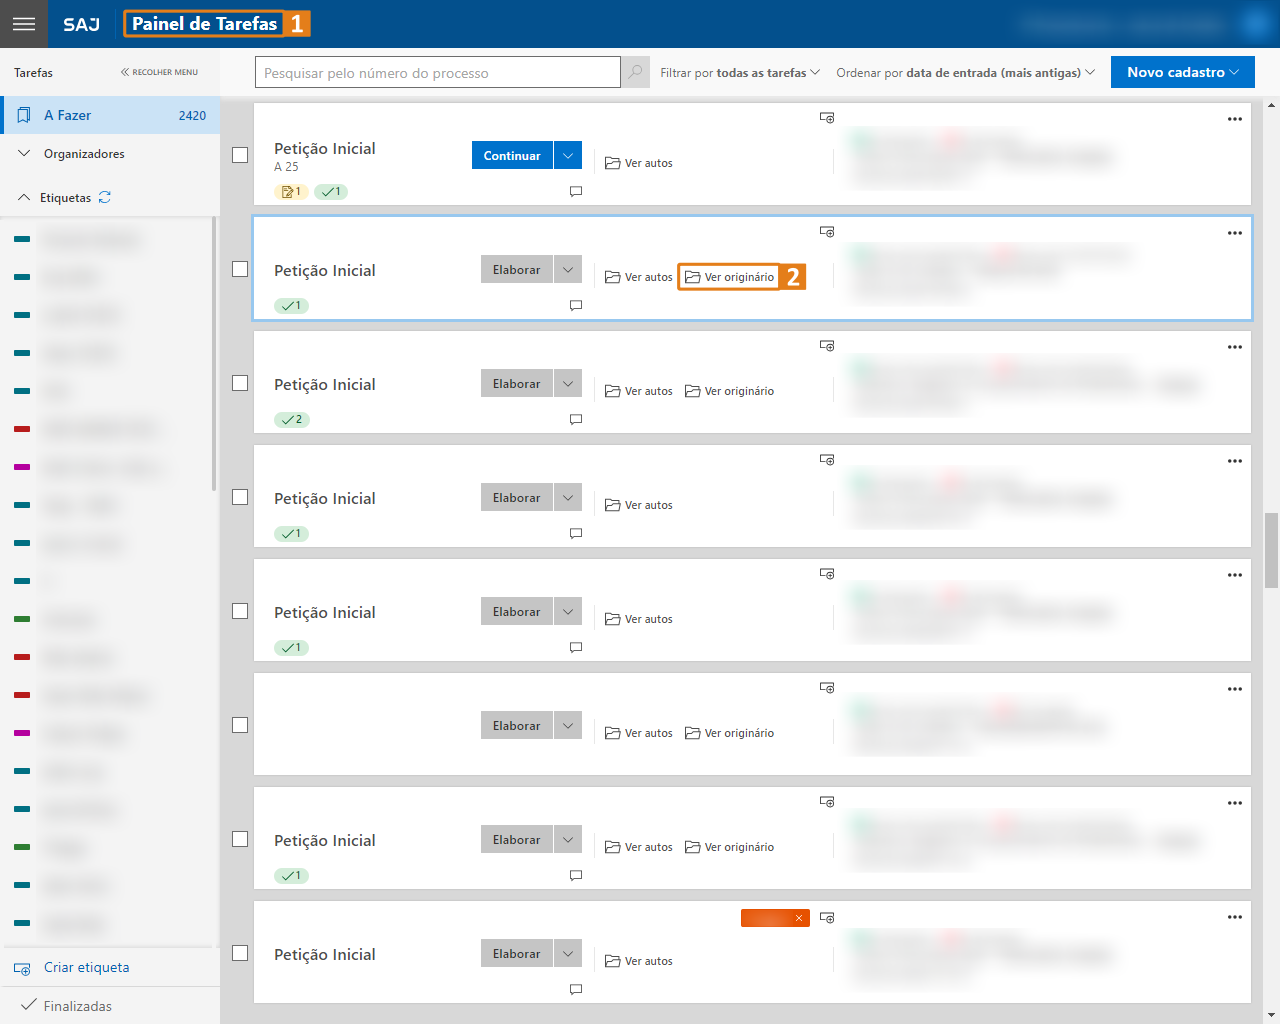Open the hamburger main menu

(x=24, y=24)
